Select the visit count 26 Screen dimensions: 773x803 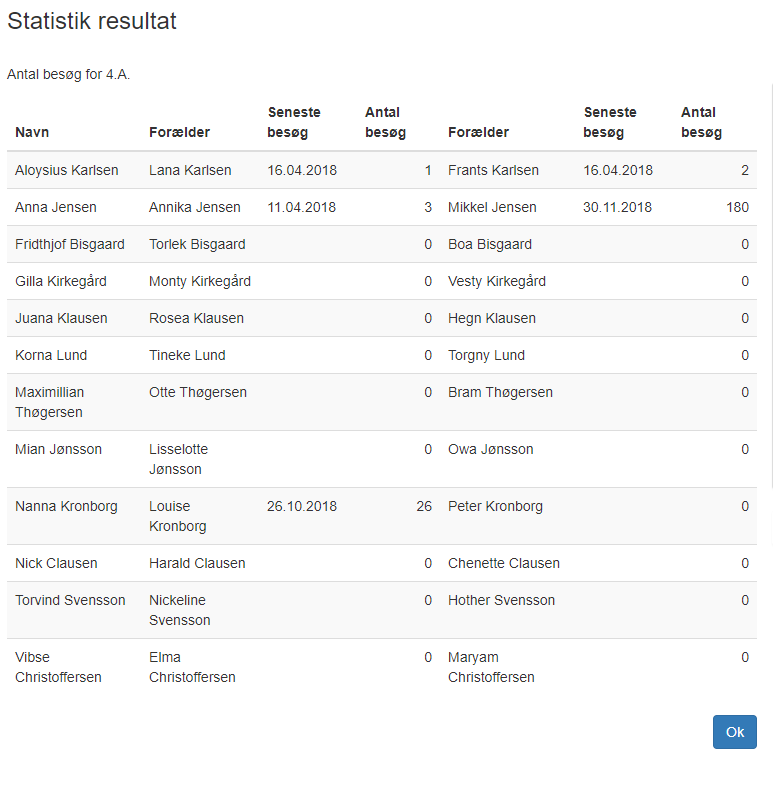(x=424, y=506)
